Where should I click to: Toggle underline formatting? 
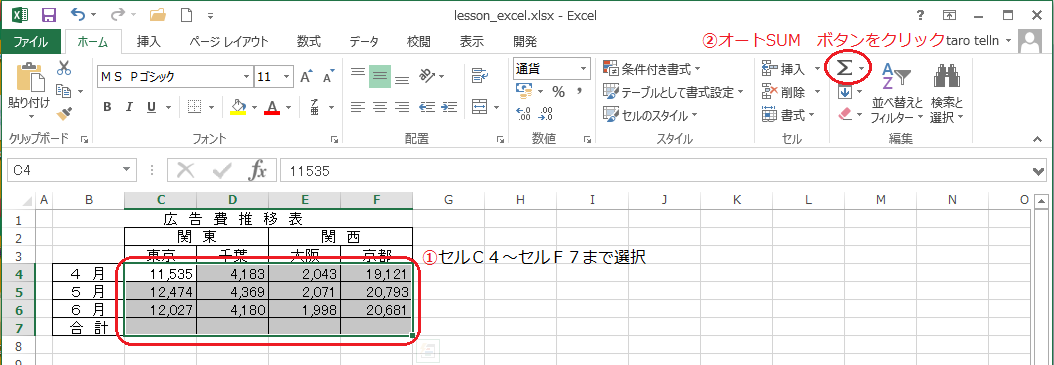151,107
